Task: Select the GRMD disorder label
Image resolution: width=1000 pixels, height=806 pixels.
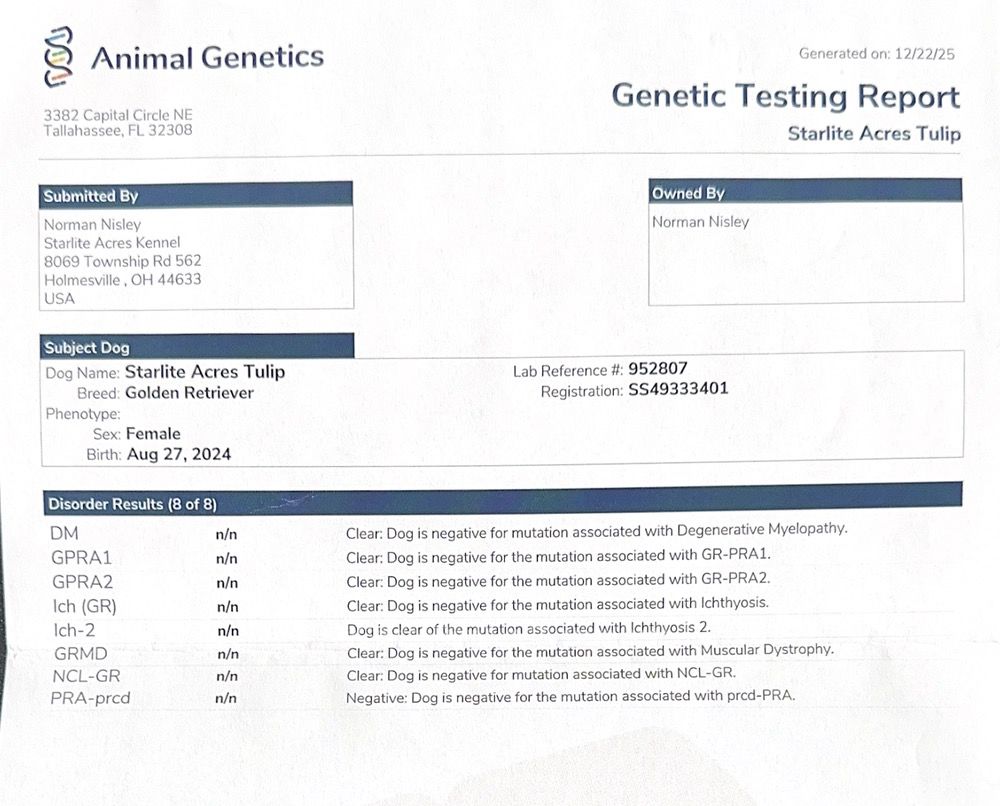Action: pos(78,654)
